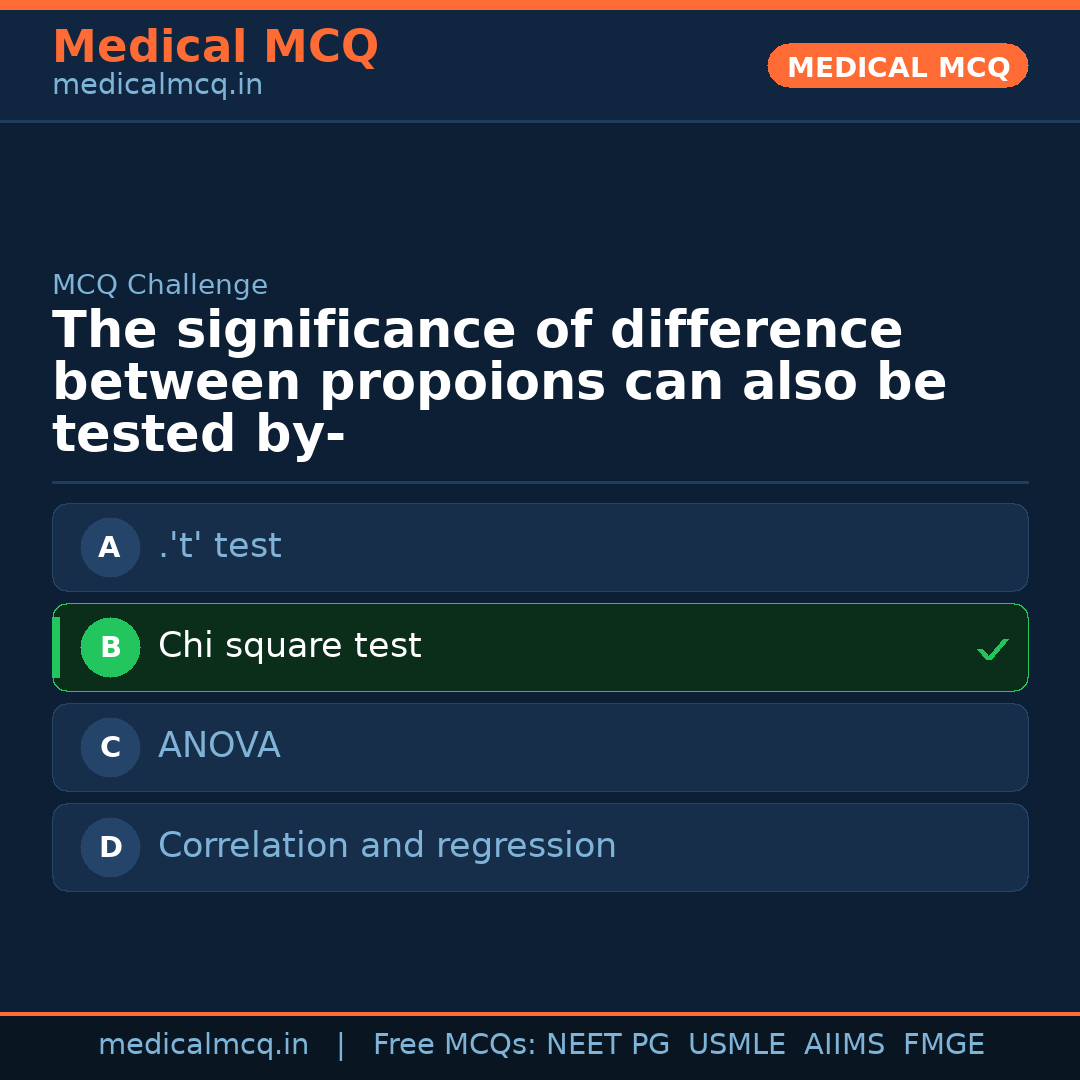Click the circular C option badge
Screen dimensions: 1080x1080
[x=110, y=747]
